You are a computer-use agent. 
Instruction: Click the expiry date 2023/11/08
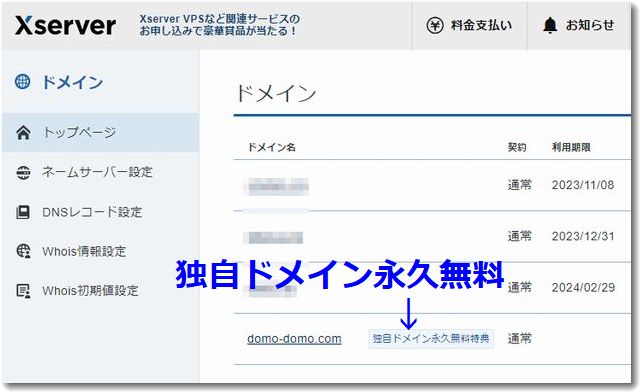pyautogui.click(x=583, y=185)
